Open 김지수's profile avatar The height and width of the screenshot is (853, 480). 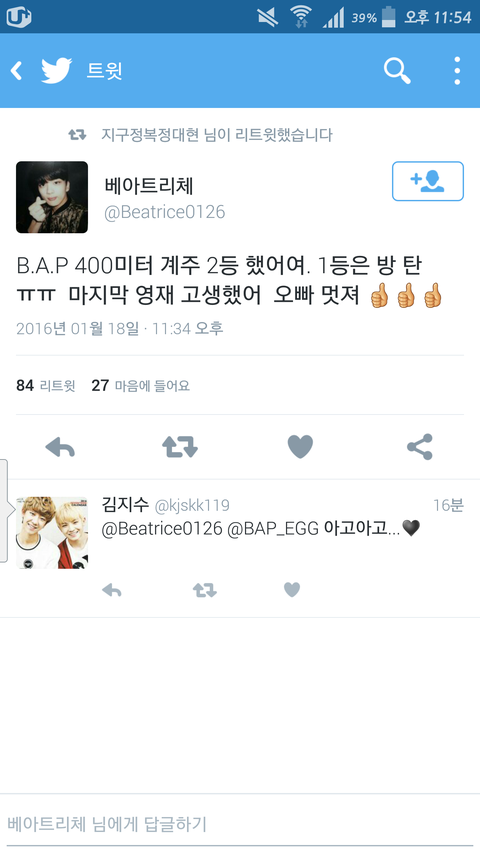coord(52,533)
